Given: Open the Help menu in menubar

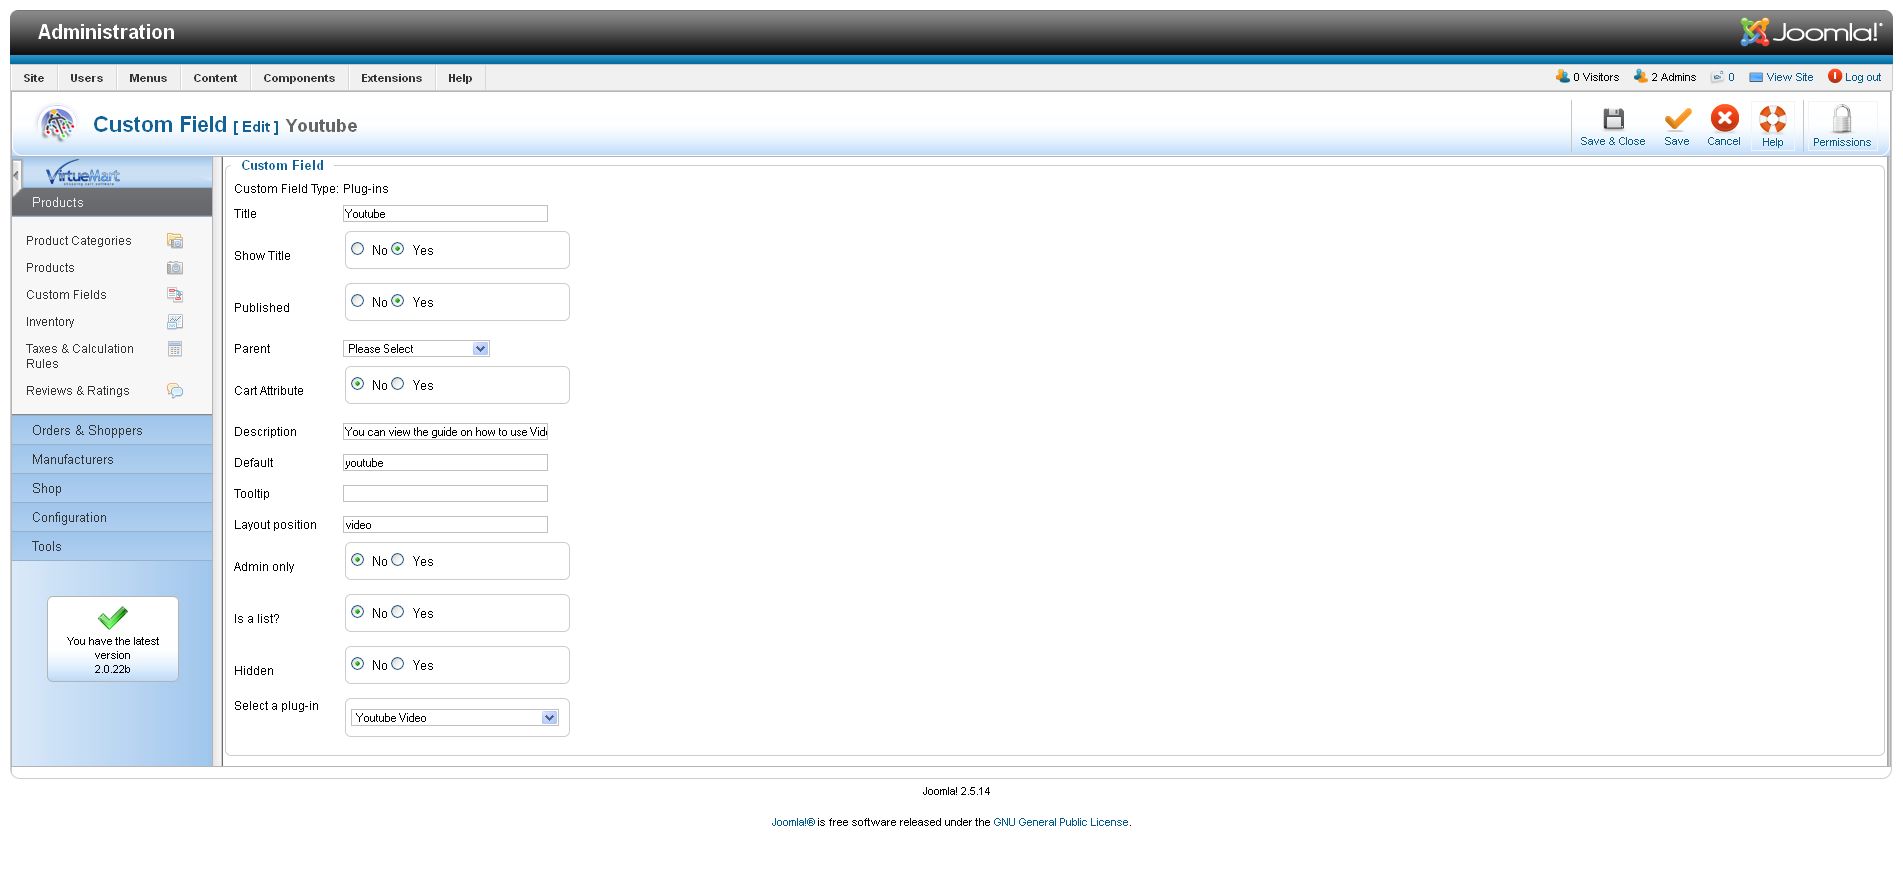Looking at the screenshot, I should click(x=460, y=78).
